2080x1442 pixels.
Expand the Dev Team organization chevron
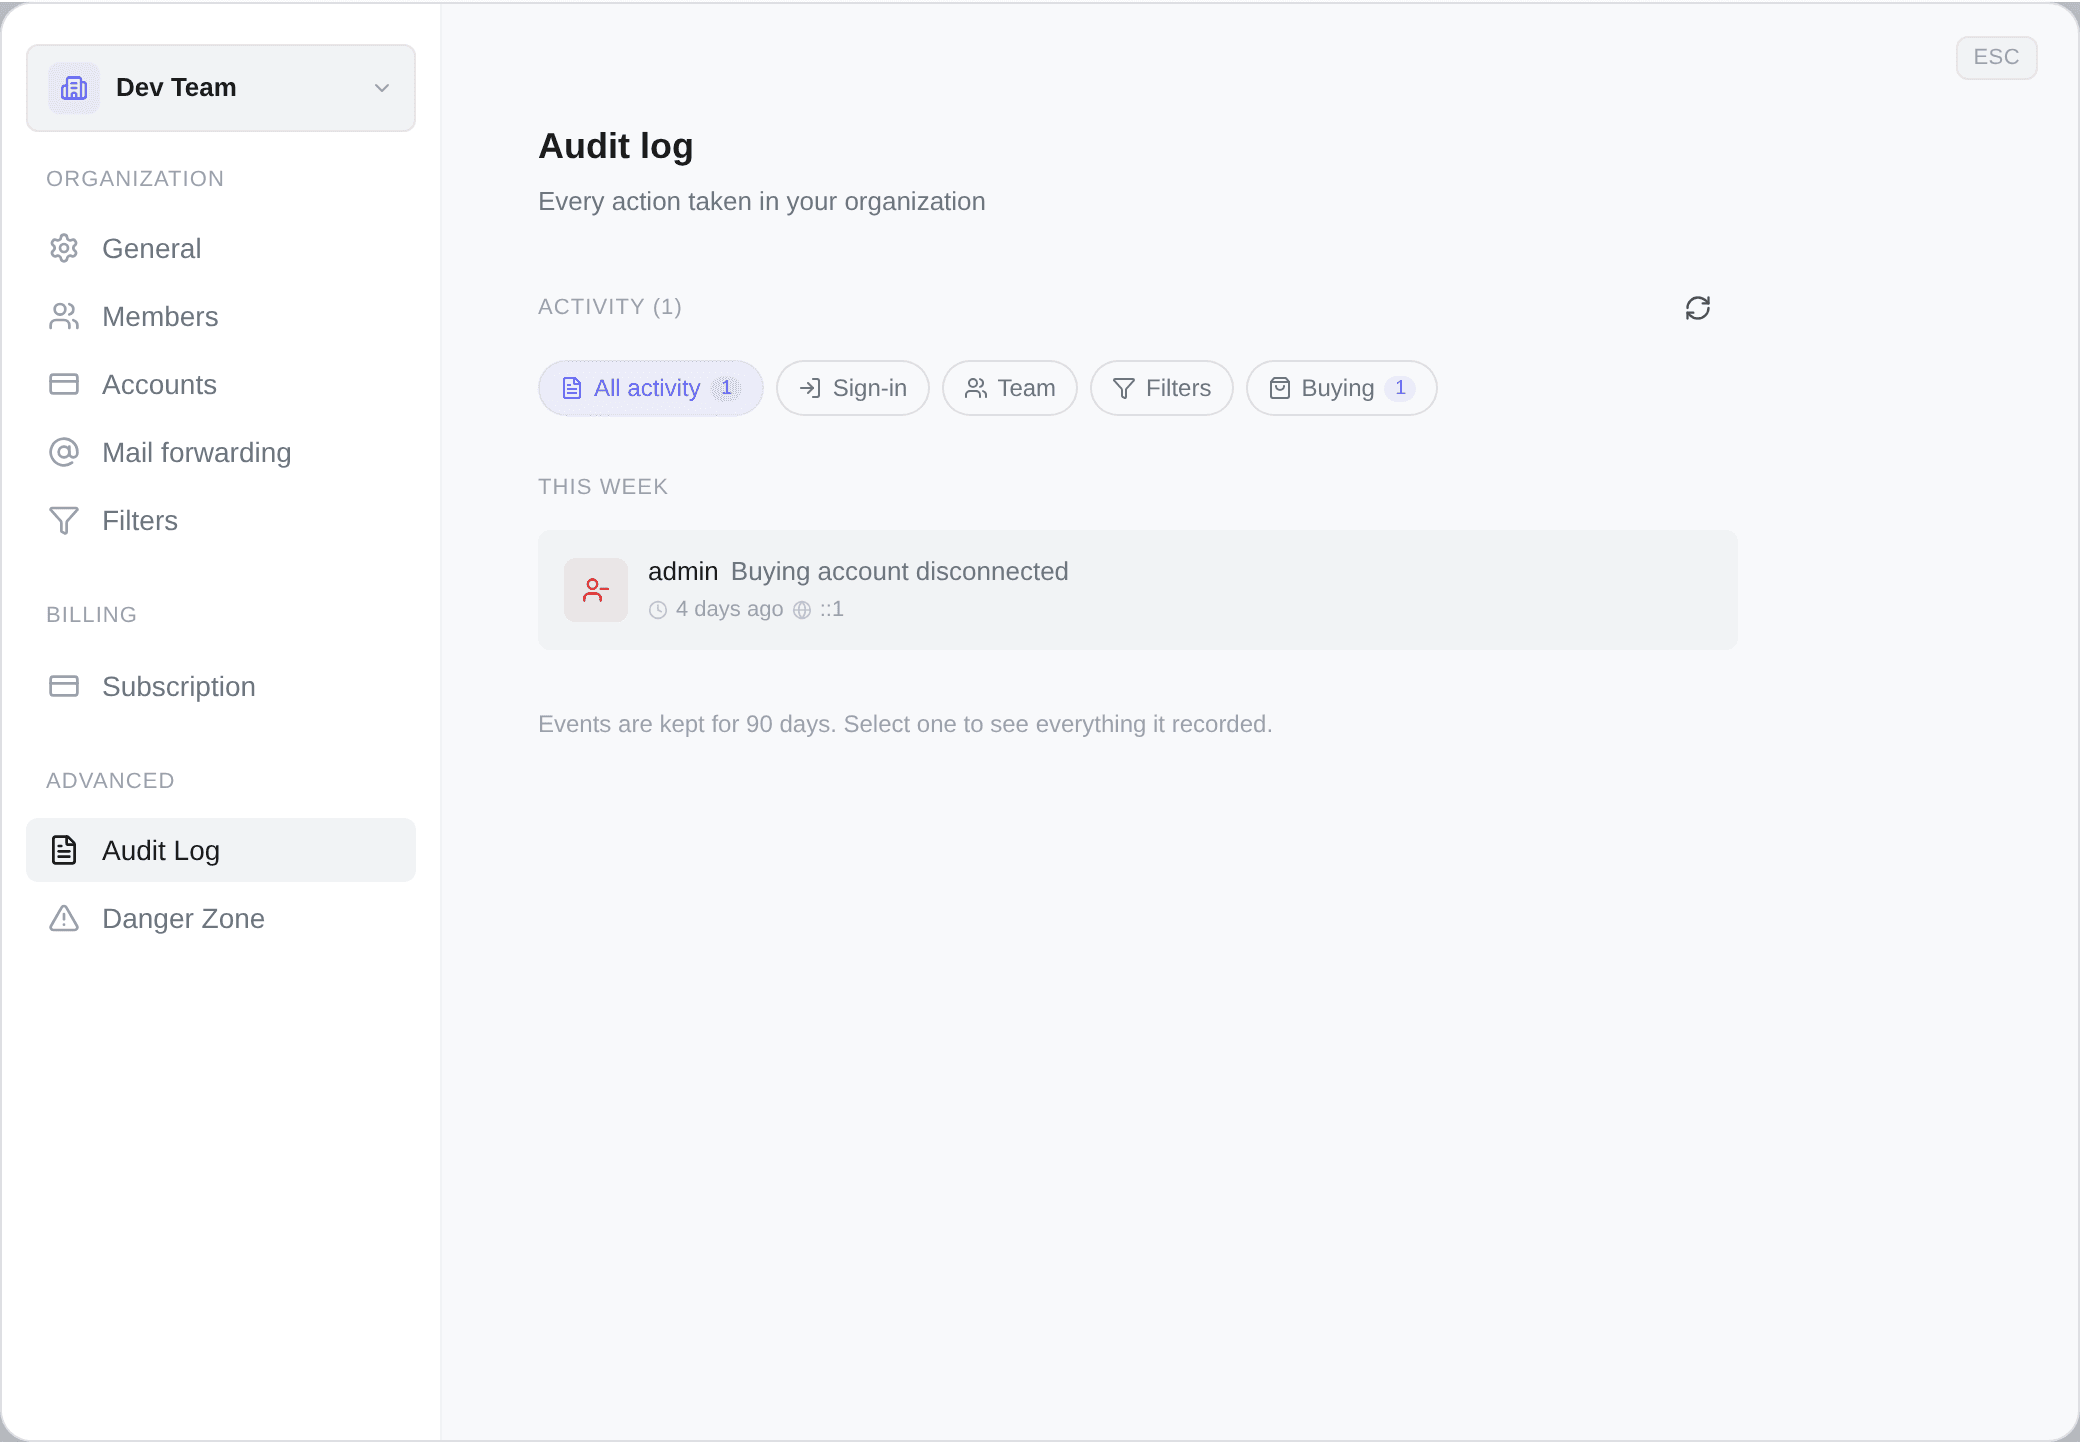click(x=382, y=88)
